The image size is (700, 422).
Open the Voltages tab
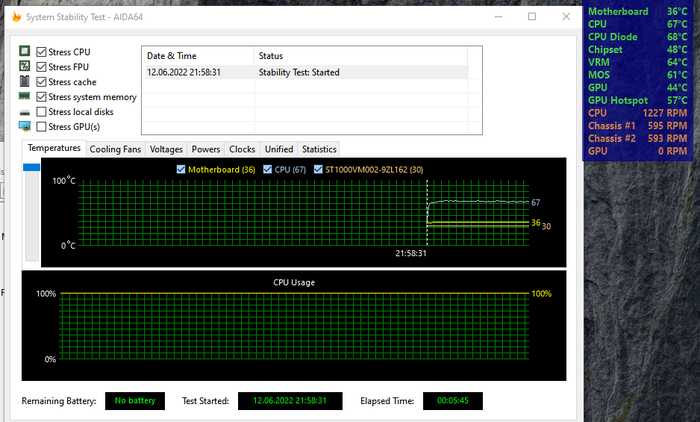click(x=166, y=149)
